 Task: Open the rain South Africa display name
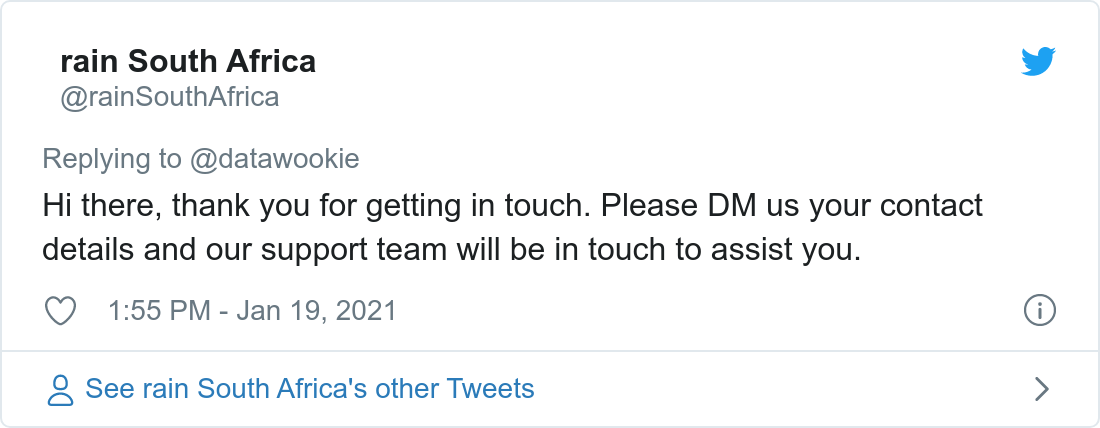(188, 62)
